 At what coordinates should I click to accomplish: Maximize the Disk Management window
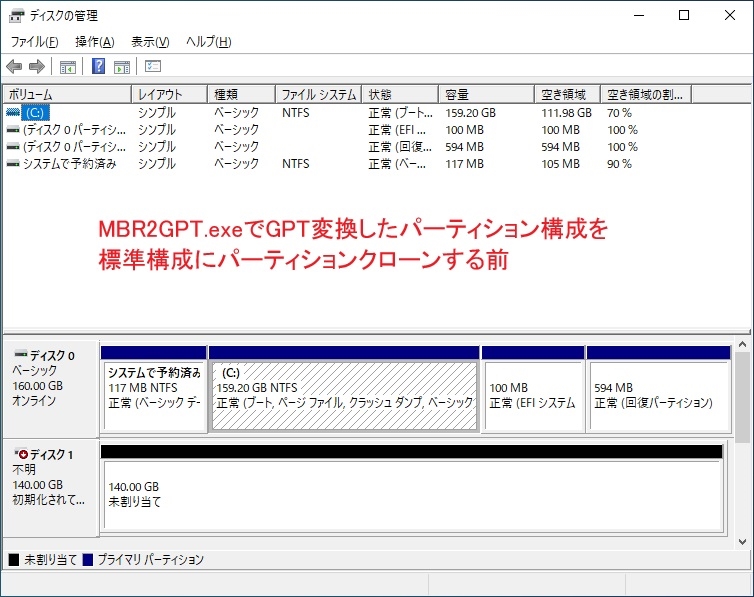click(684, 15)
